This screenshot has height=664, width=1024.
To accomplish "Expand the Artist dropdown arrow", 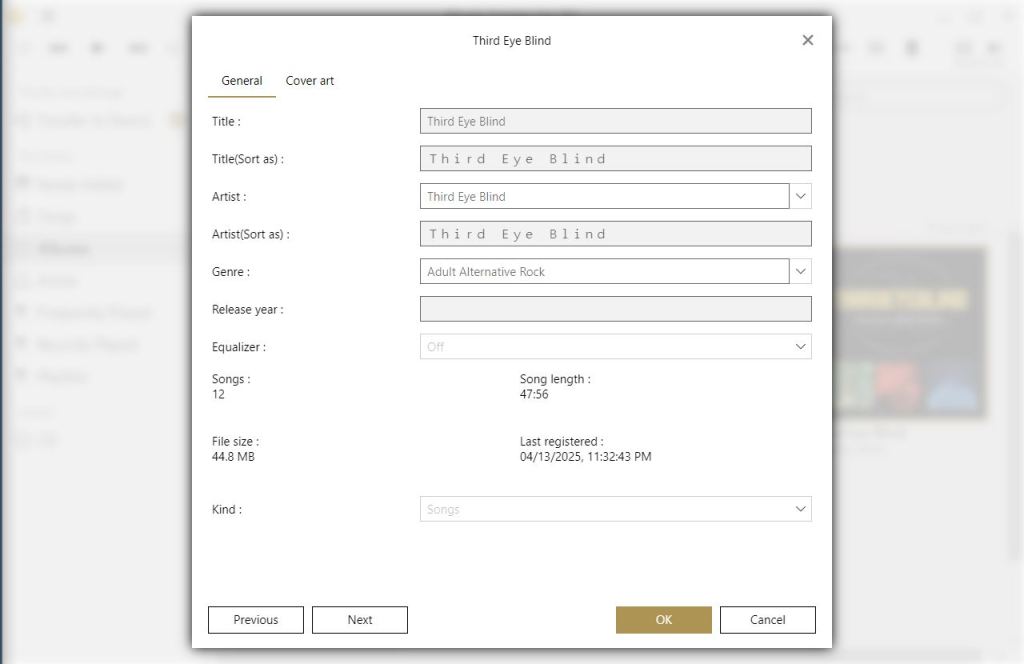I will coord(801,197).
